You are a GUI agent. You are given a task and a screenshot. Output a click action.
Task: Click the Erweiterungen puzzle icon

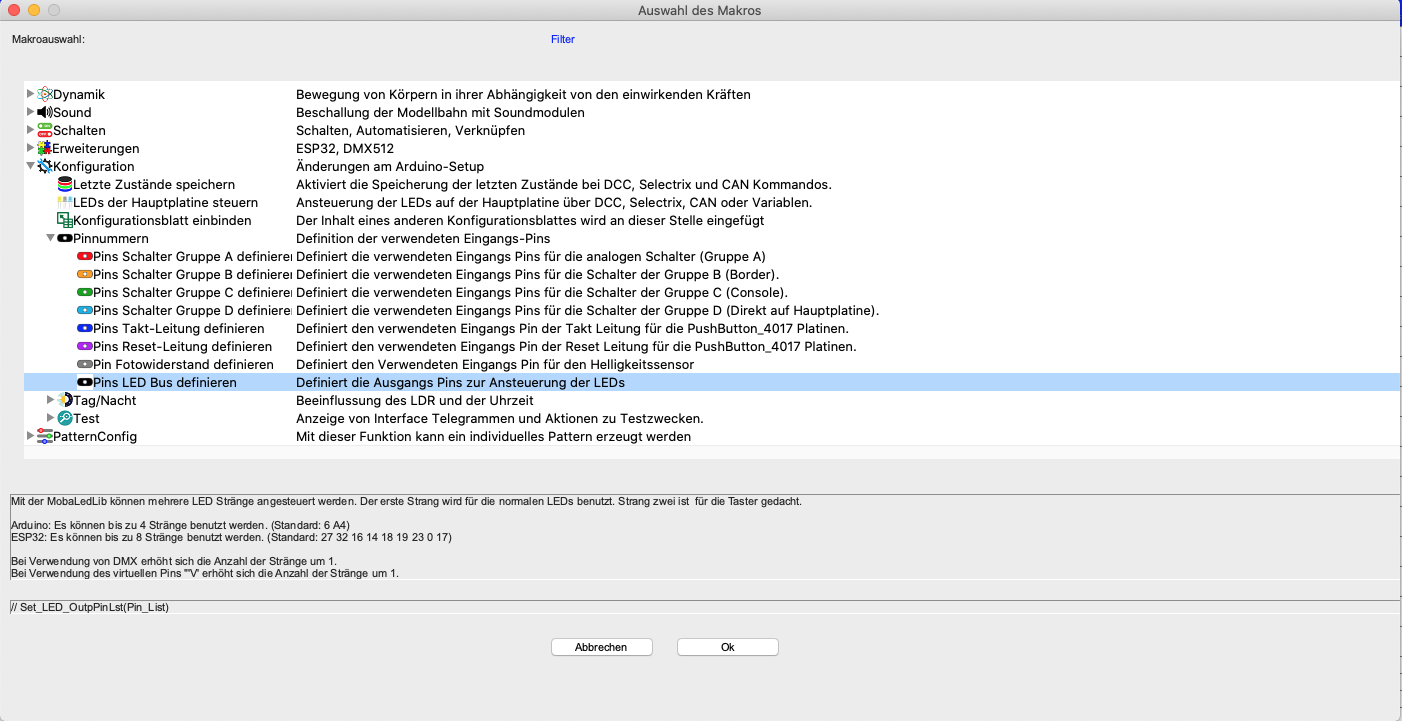coord(45,148)
